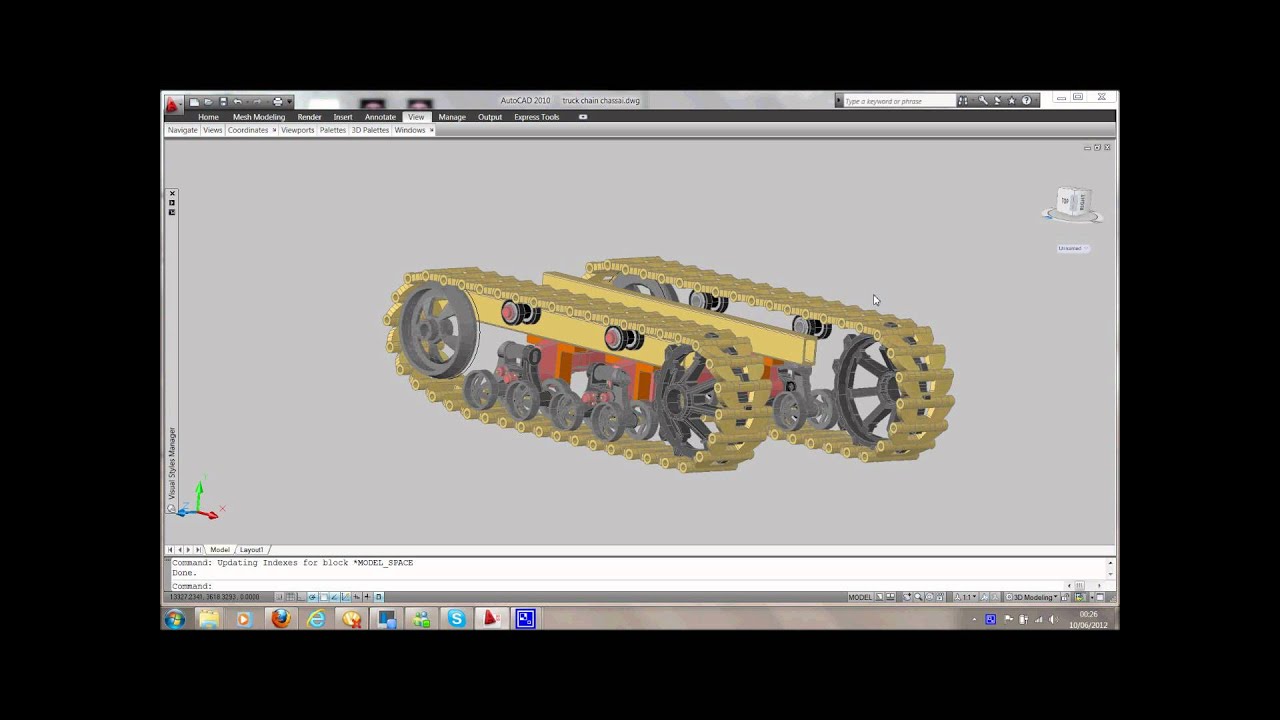Open the Express Tools ribbon tab
The width and height of the screenshot is (1280, 720).
537,117
